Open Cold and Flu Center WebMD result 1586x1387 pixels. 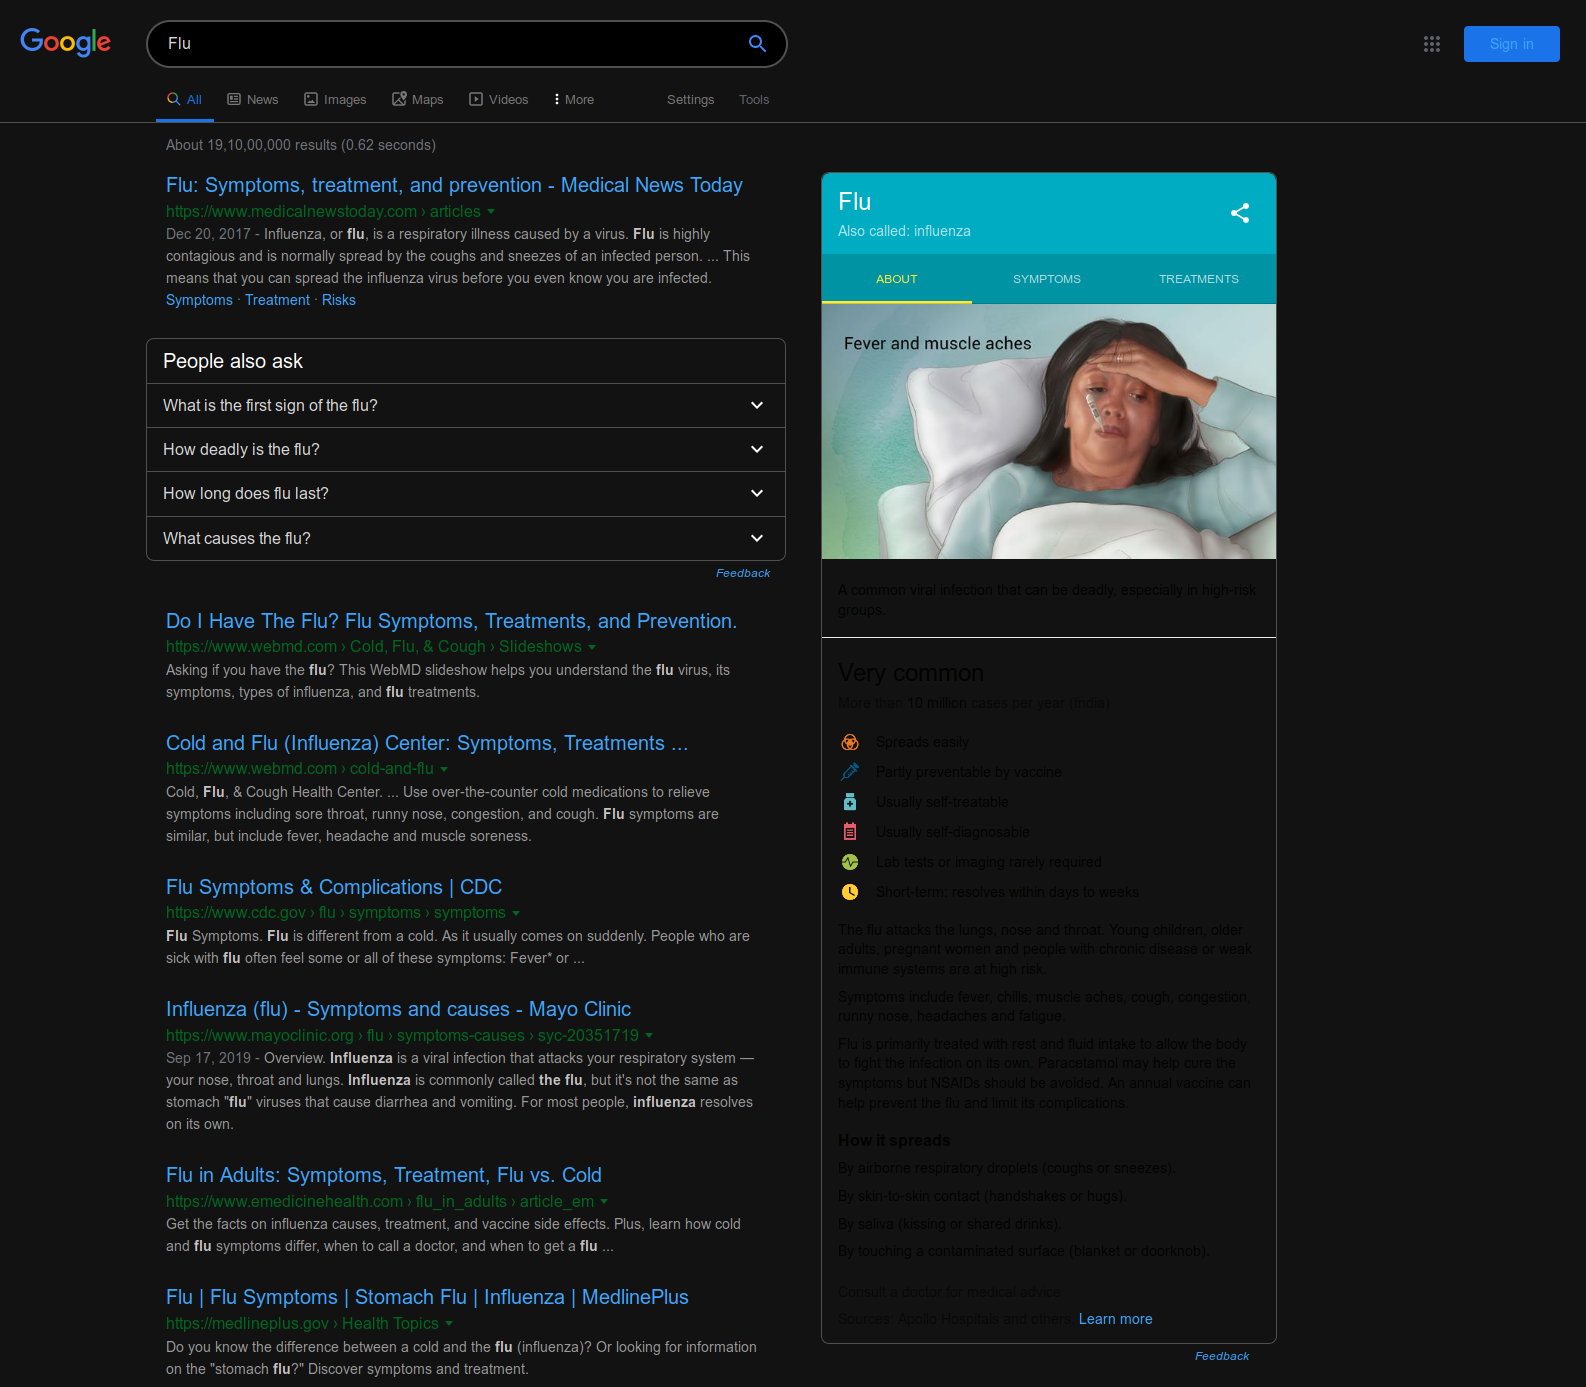(x=427, y=743)
